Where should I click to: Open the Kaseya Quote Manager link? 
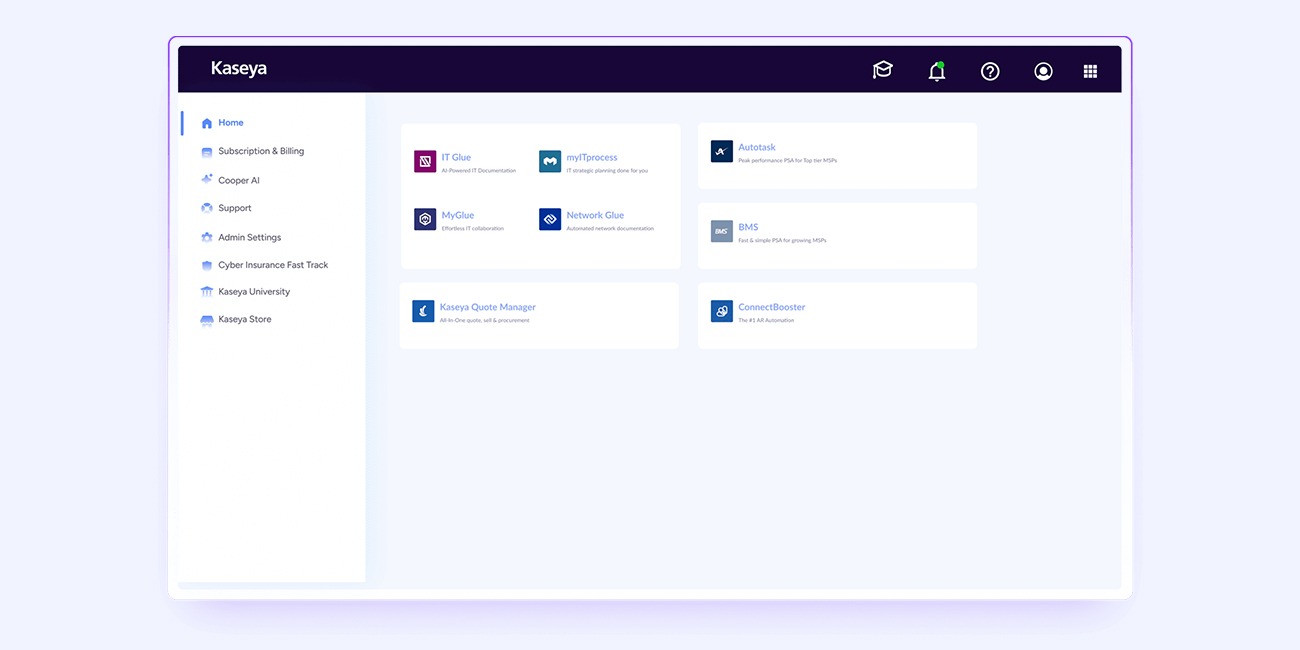(488, 307)
